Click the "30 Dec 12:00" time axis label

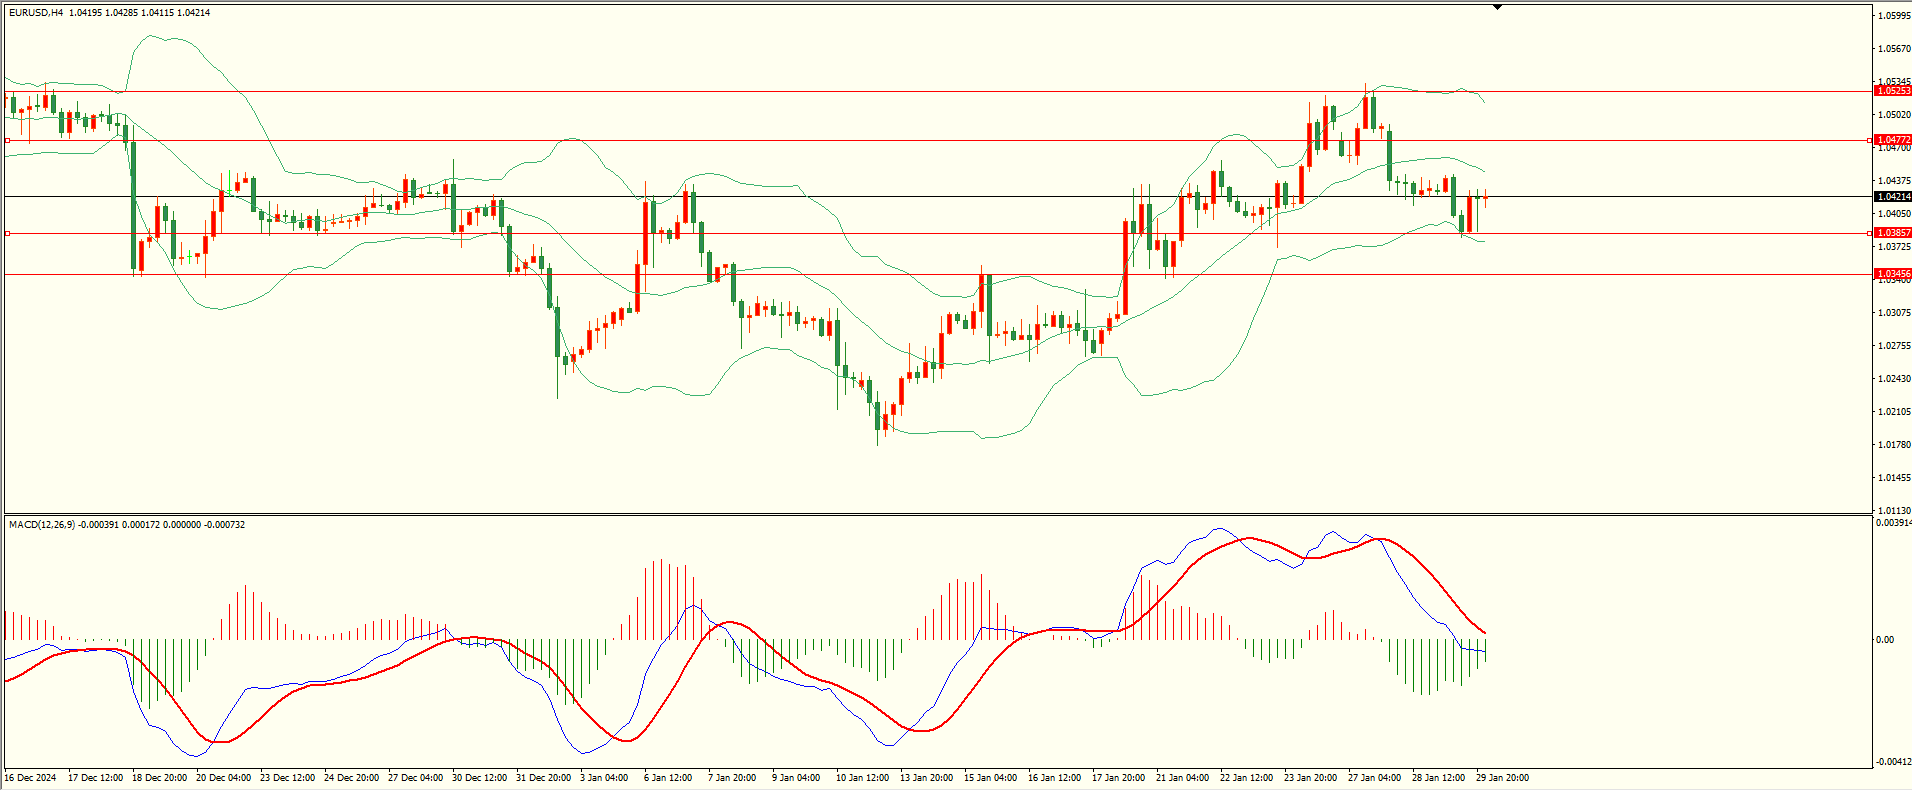(480, 778)
